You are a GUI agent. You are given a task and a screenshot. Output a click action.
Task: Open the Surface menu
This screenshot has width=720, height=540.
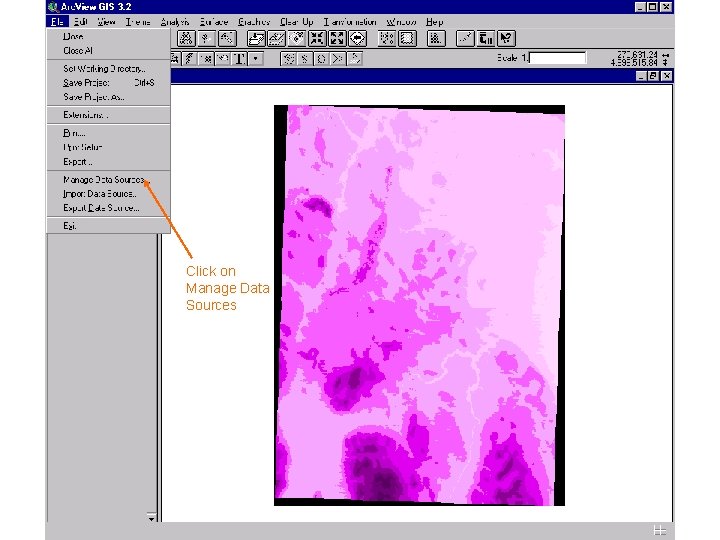coord(213,21)
